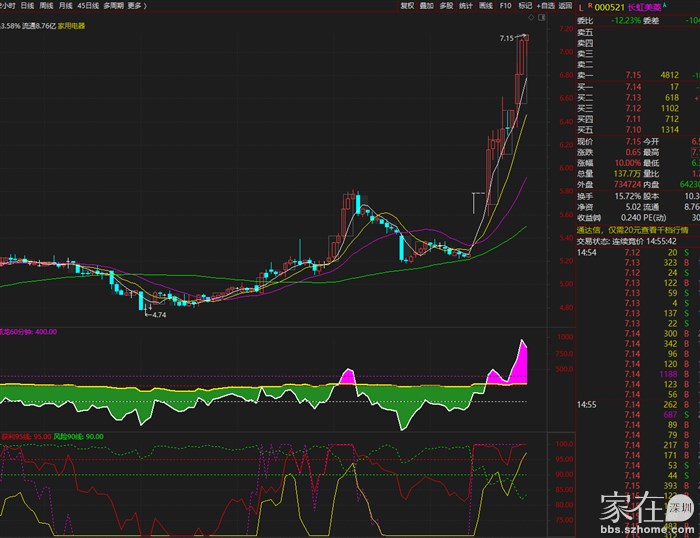Open the 多股 multi-stock view
Image resolution: width=700 pixels, height=538 pixels.
click(x=447, y=6)
